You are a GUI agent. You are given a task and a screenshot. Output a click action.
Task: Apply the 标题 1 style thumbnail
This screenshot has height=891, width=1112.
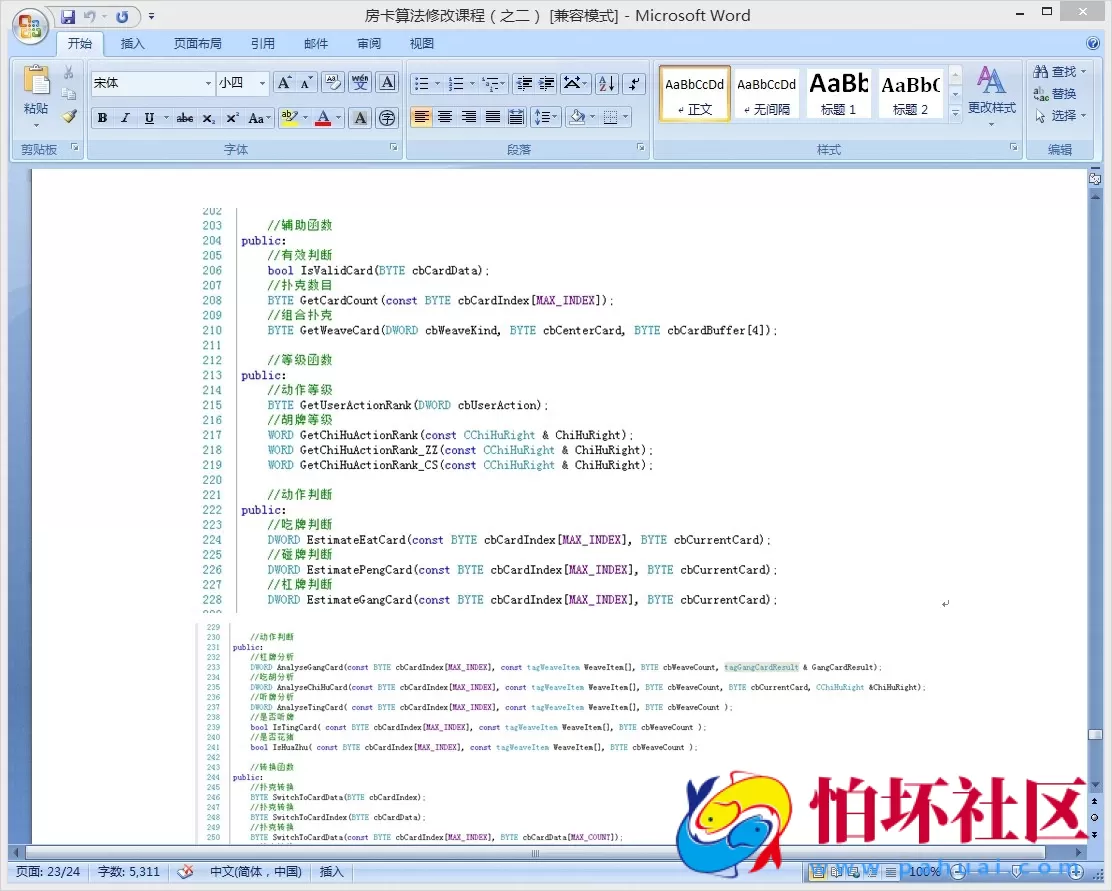[838, 93]
